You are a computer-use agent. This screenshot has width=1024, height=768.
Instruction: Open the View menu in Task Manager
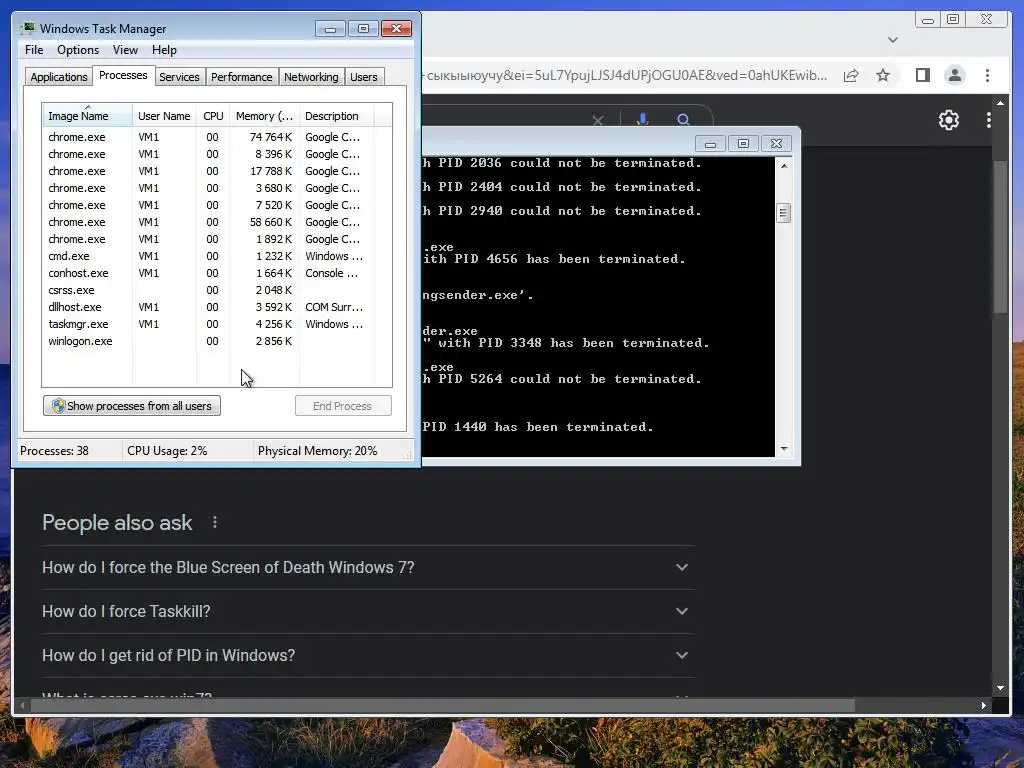click(125, 50)
